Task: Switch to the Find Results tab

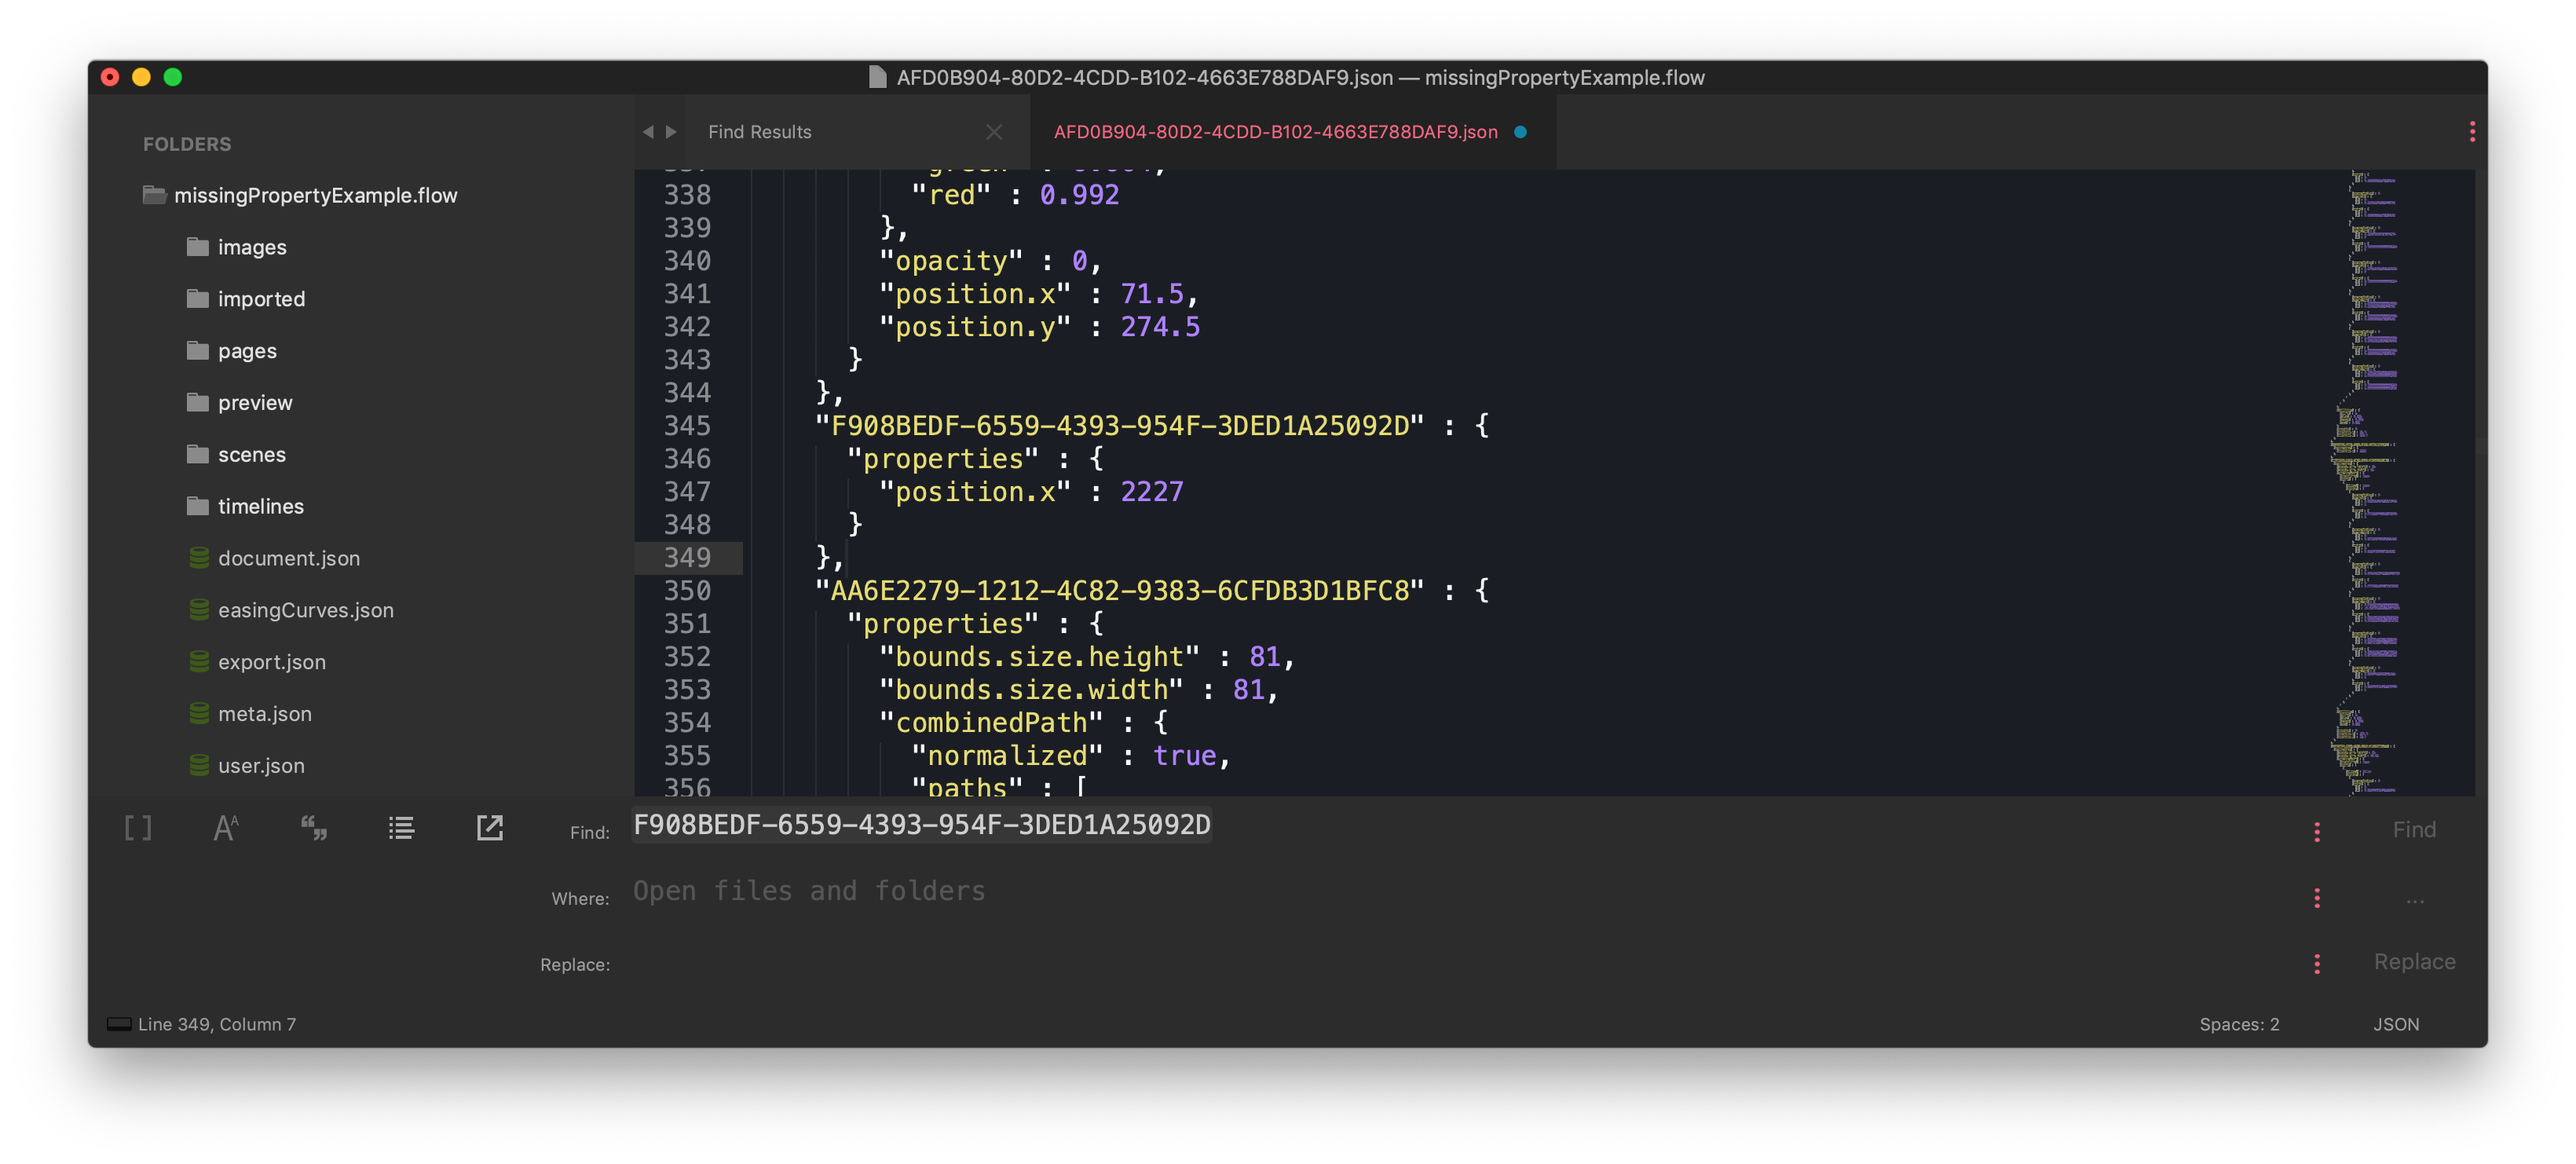Action: click(760, 131)
